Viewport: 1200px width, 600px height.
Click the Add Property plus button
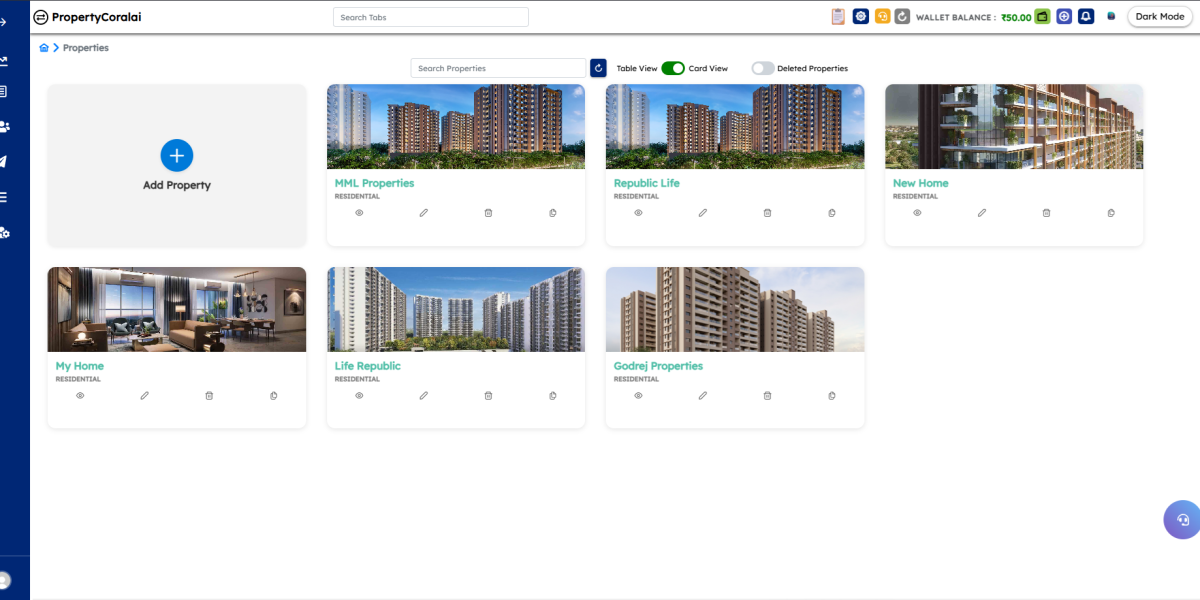pyautogui.click(x=177, y=156)
